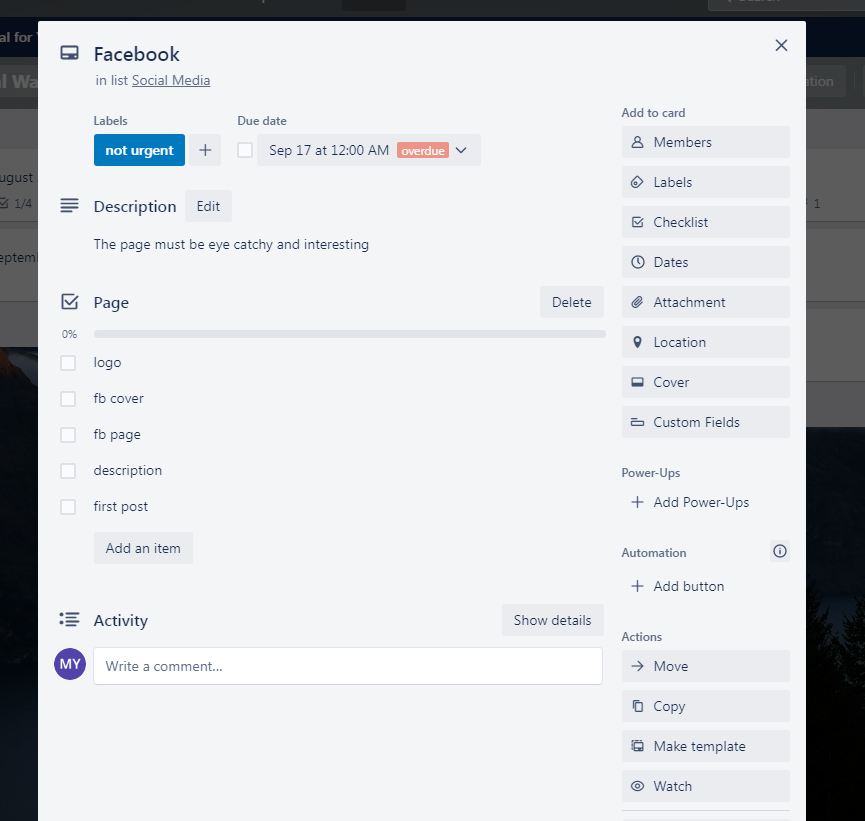Click the Write a comment field
This screenshot has height=821, width=865.
[x=348, y=666]
